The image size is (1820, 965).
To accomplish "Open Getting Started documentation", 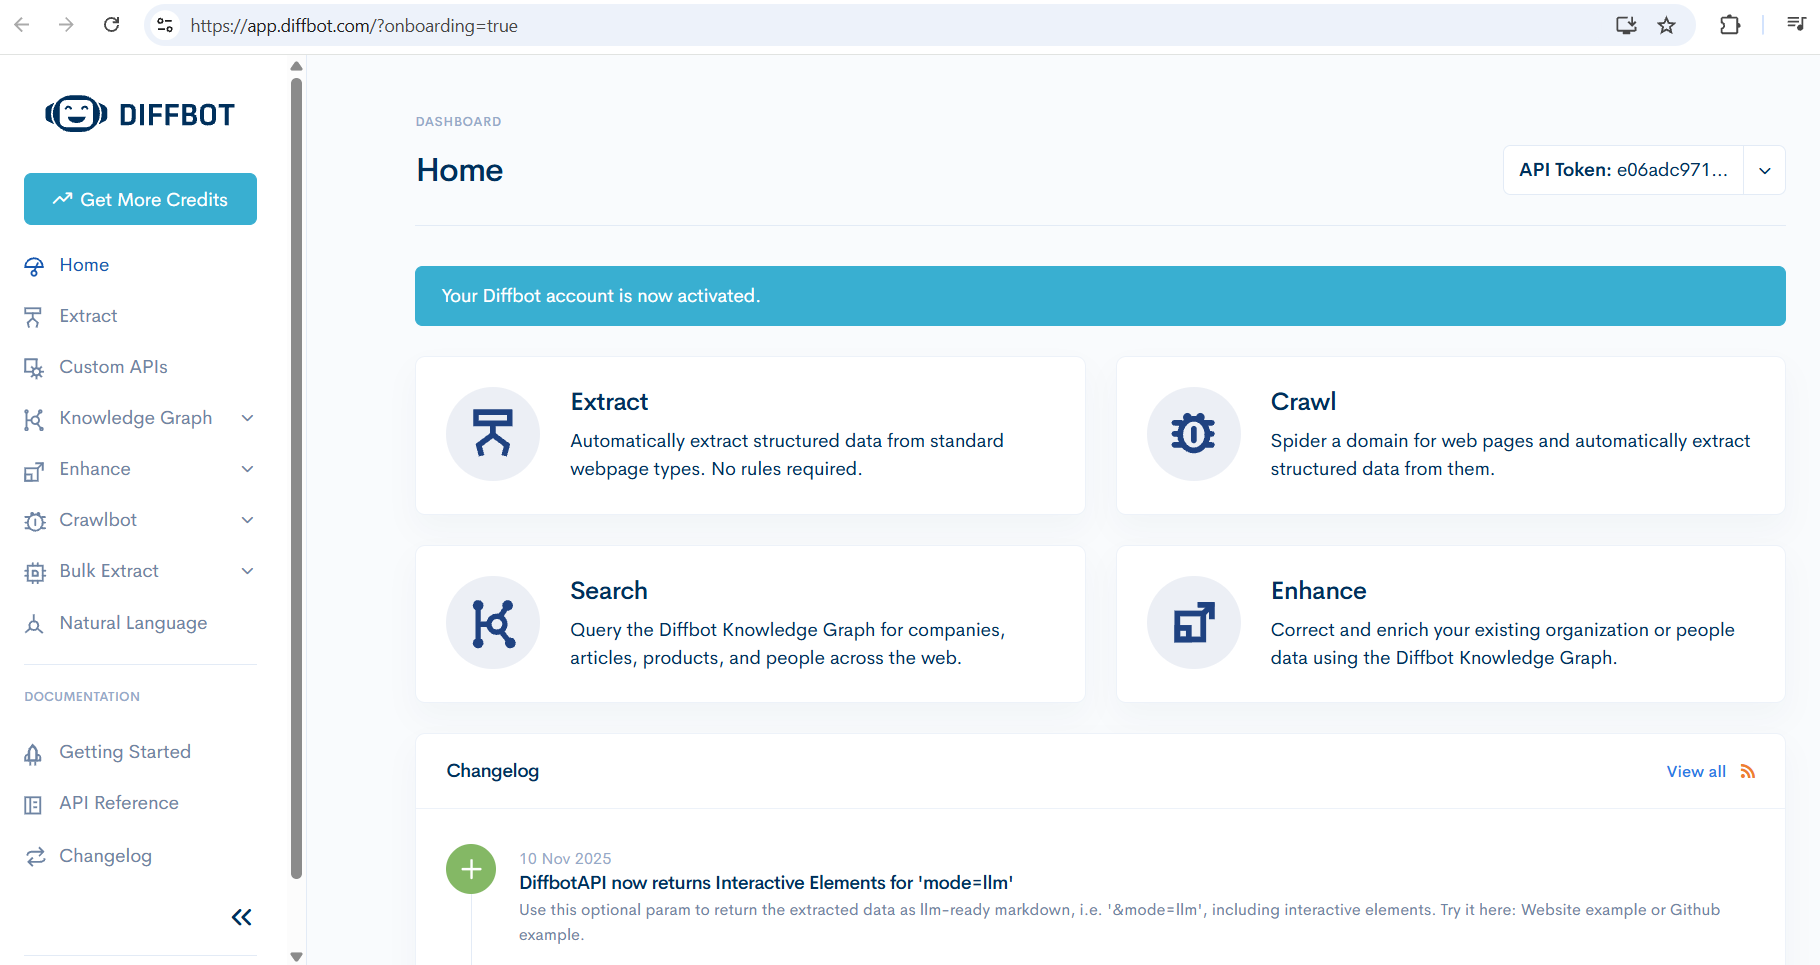I will tap(124, 751).
